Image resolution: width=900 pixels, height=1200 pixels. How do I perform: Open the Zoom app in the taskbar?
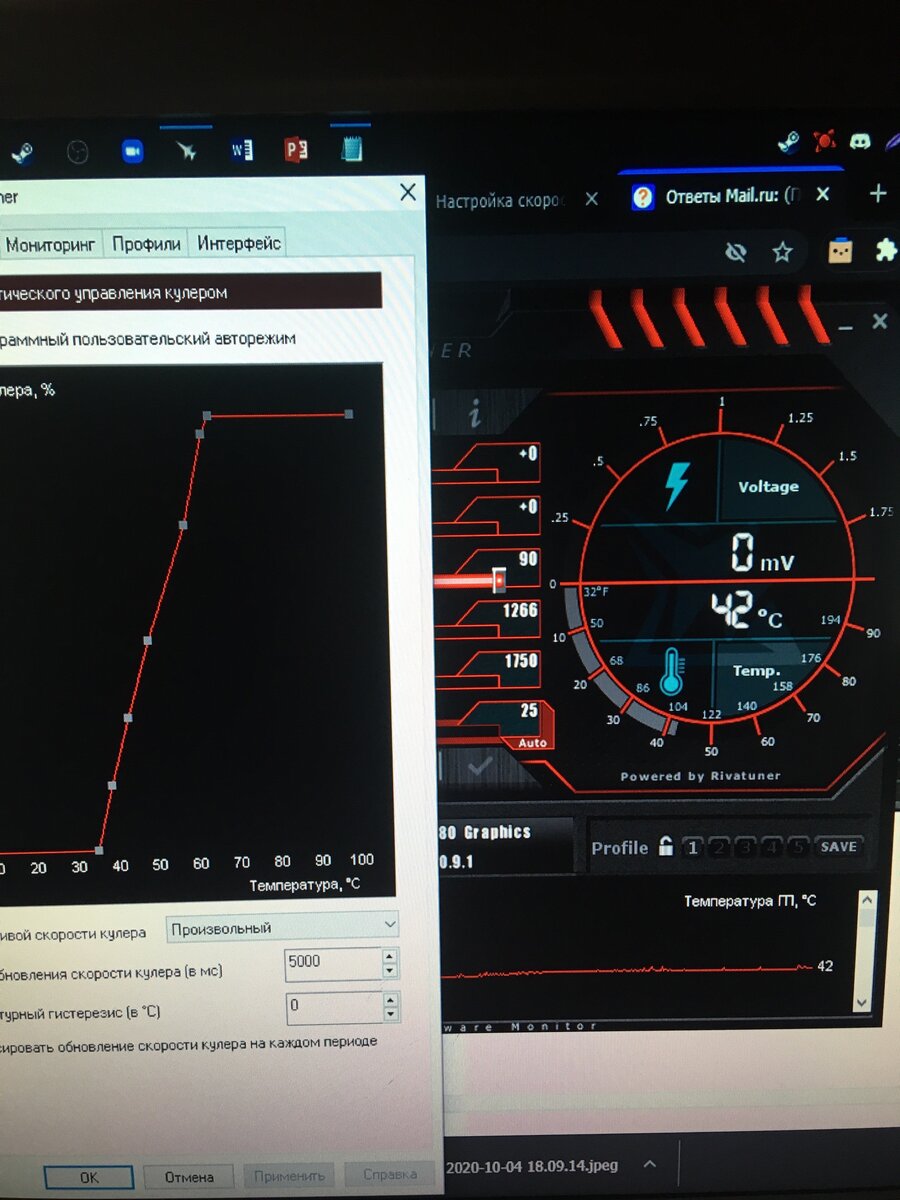pos(133,151)
